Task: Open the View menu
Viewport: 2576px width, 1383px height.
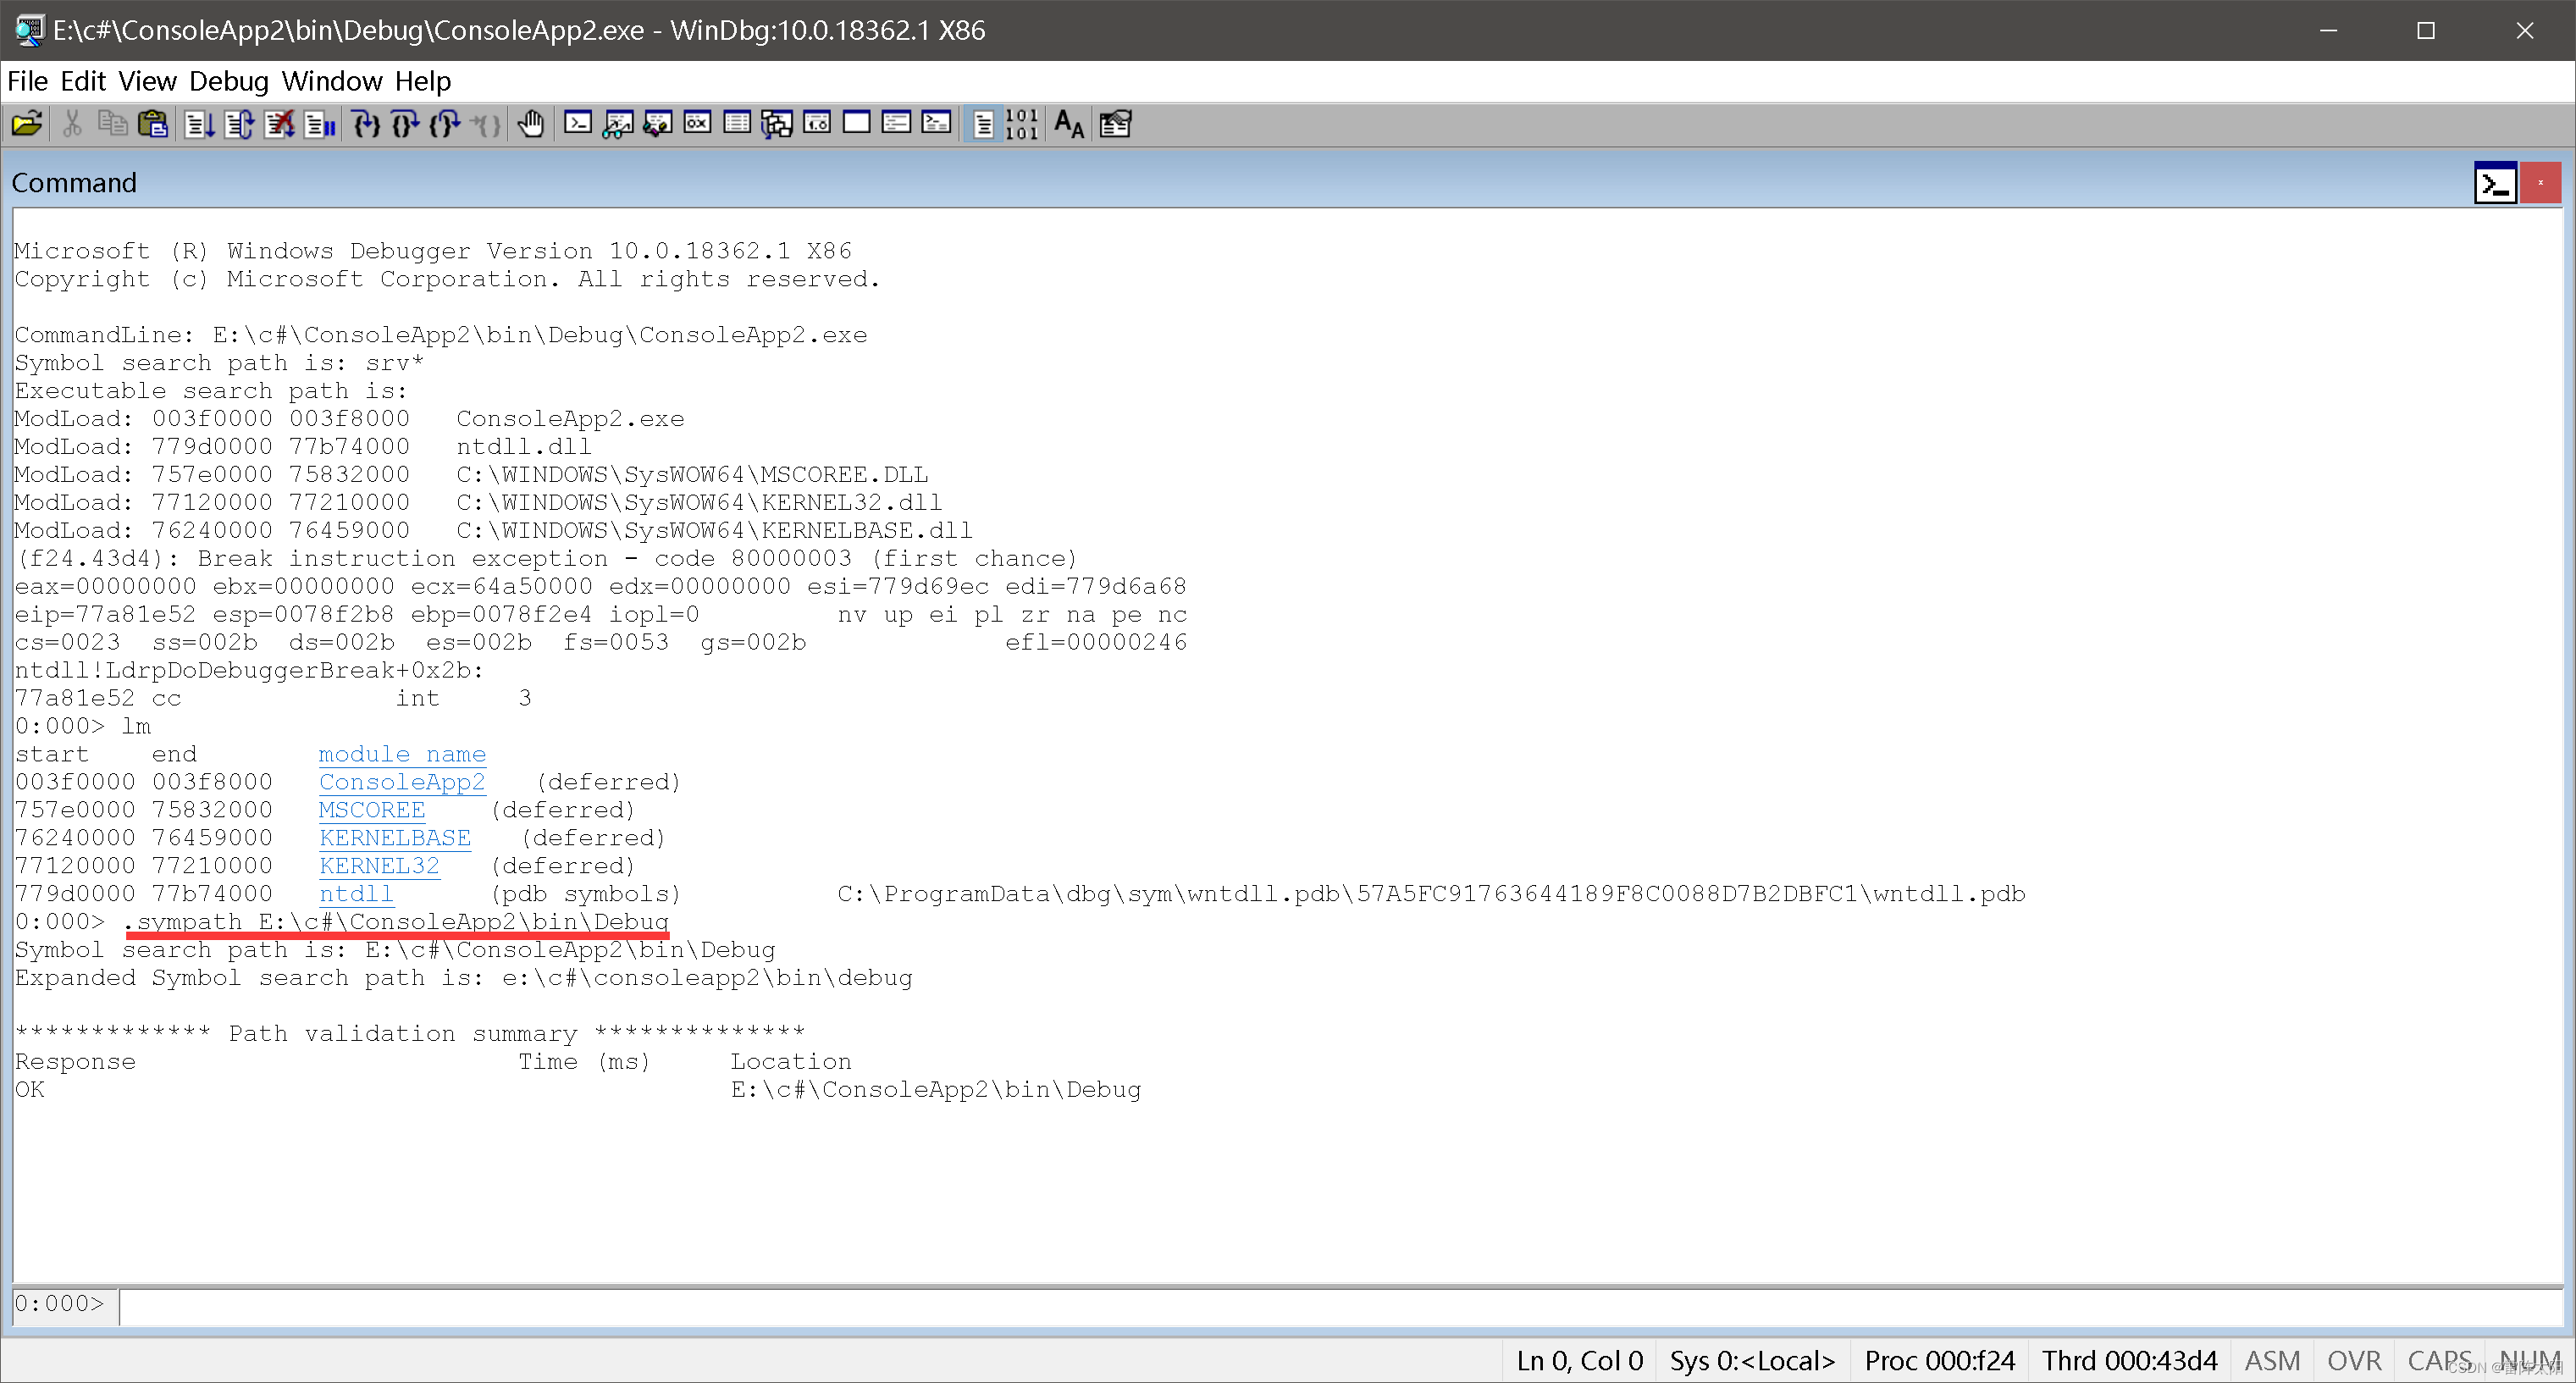Action: point(147,81)
